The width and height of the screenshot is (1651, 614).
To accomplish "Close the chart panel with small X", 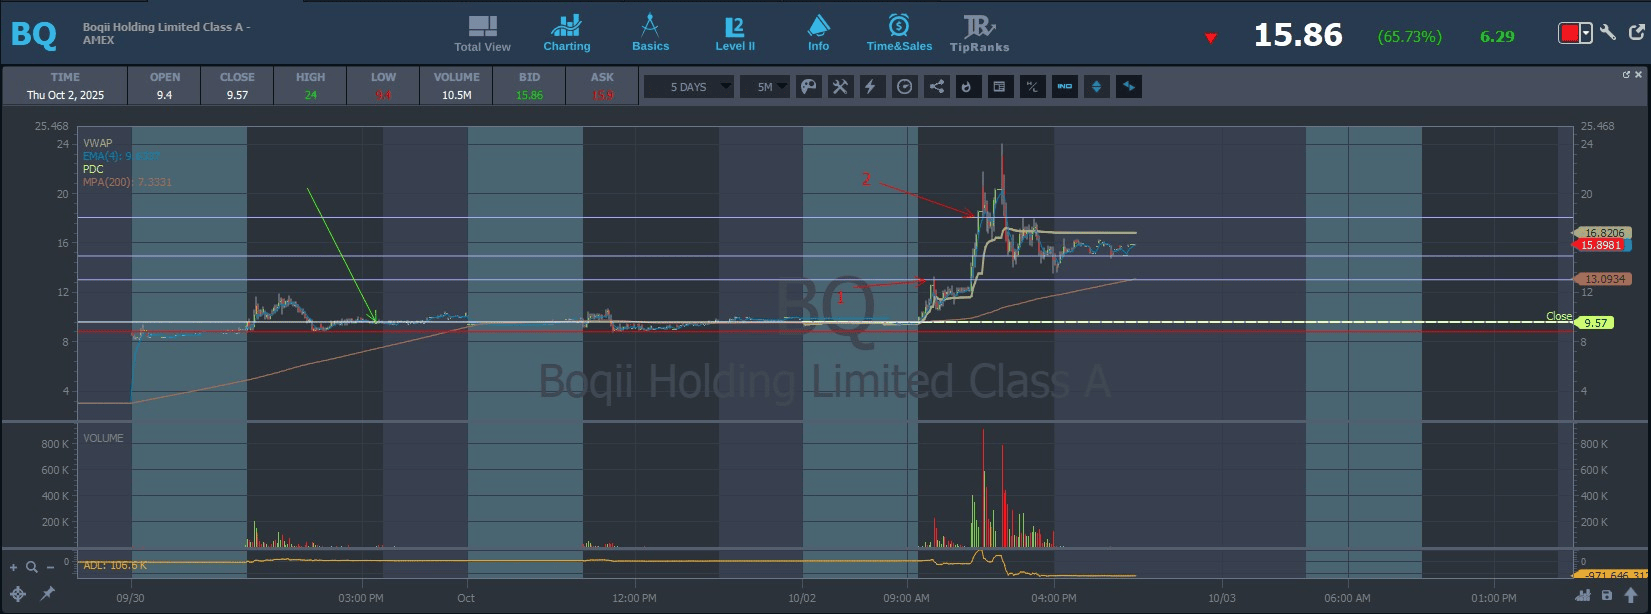I will (1638, 74).
